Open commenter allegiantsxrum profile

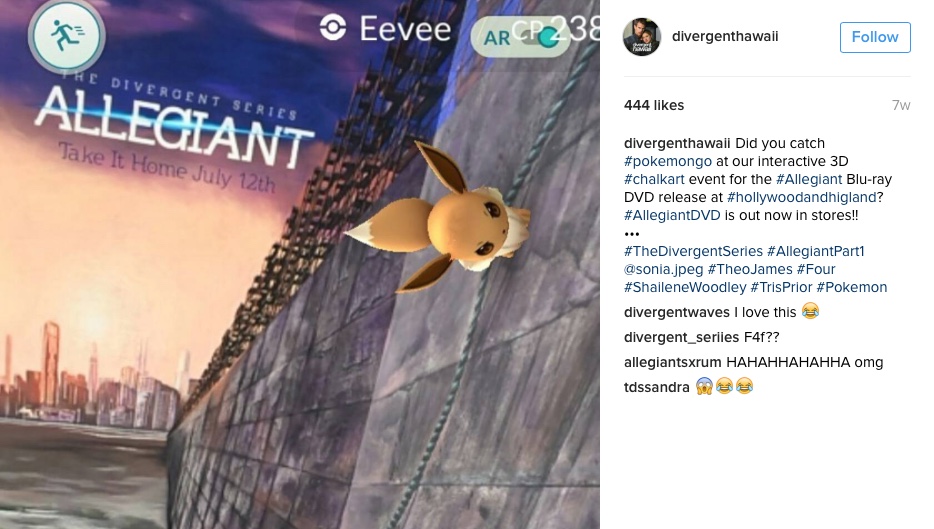click(x=673, y=362)
